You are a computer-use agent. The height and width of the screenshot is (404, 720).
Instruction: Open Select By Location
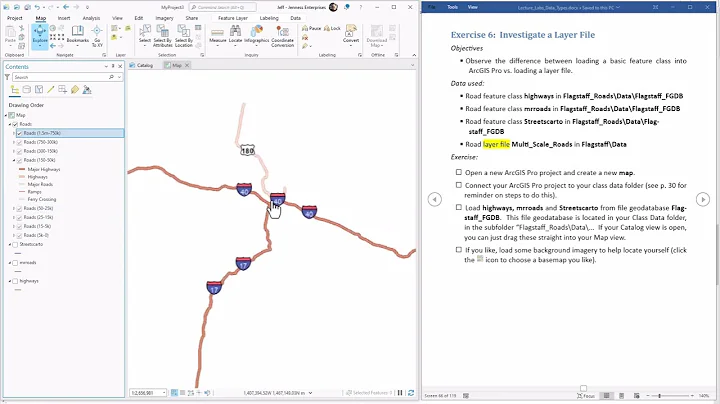point(184,36)
